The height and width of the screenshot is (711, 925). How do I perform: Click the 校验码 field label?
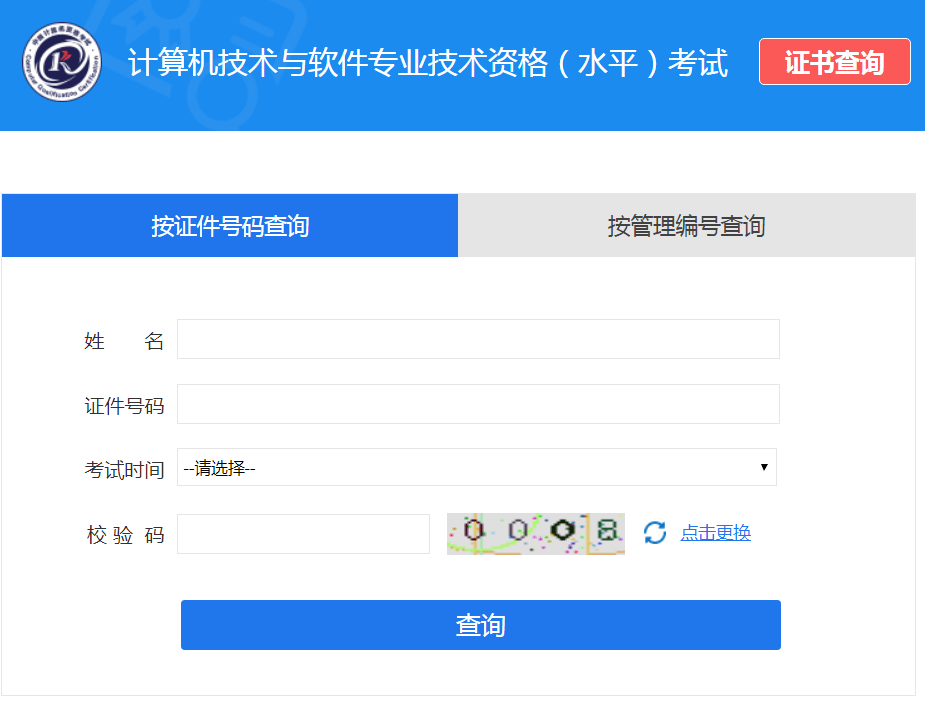(x=124, y=535)
